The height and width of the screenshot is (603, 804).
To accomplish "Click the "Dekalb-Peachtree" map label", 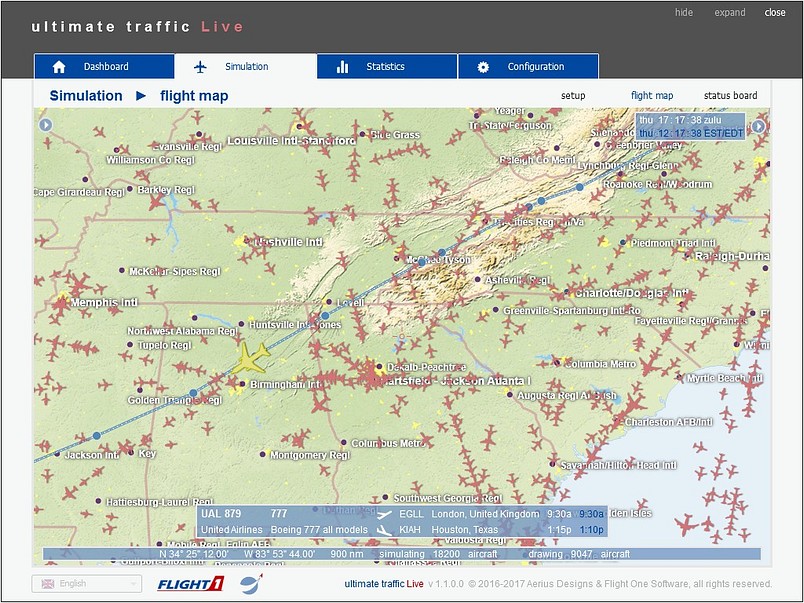I will (x=427, y=367).
